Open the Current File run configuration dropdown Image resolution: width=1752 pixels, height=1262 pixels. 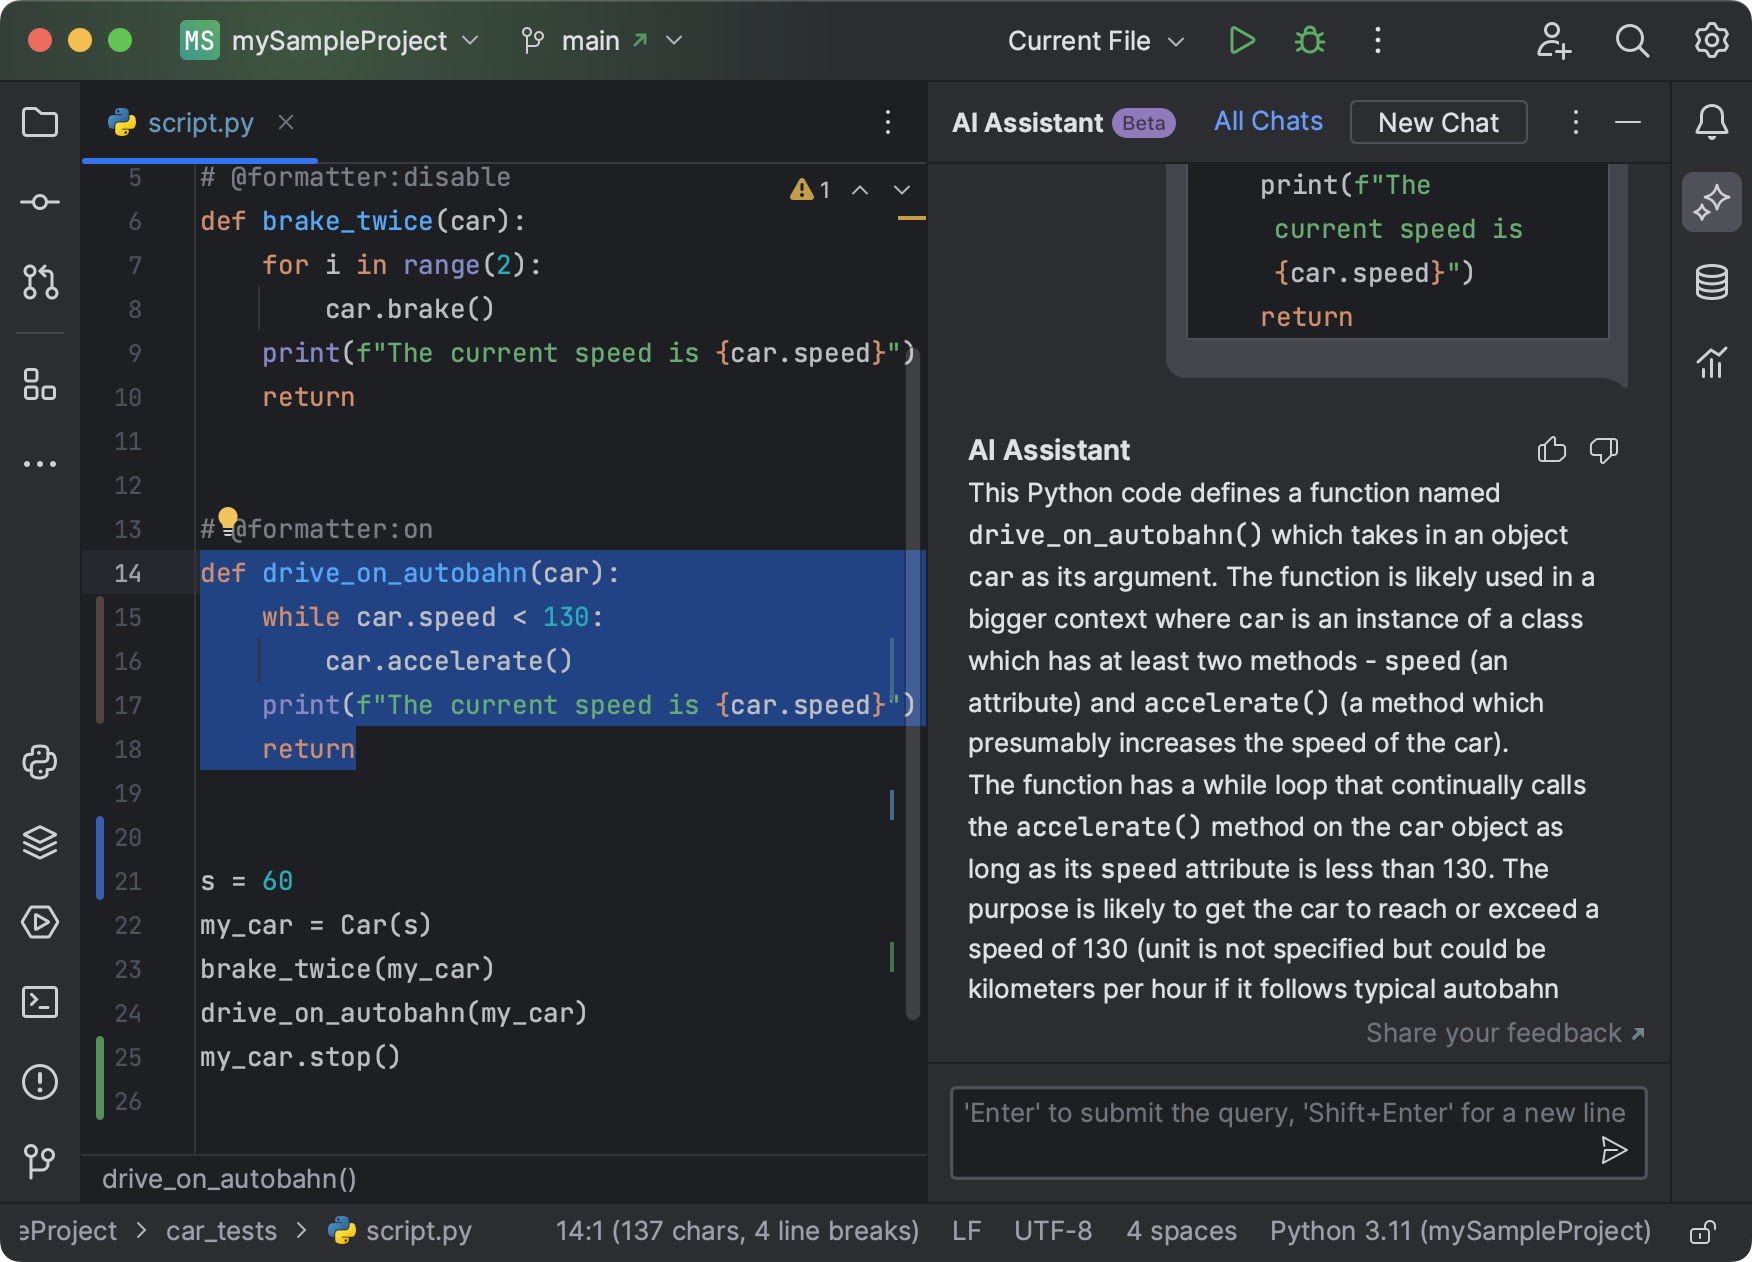[1096, 41]
